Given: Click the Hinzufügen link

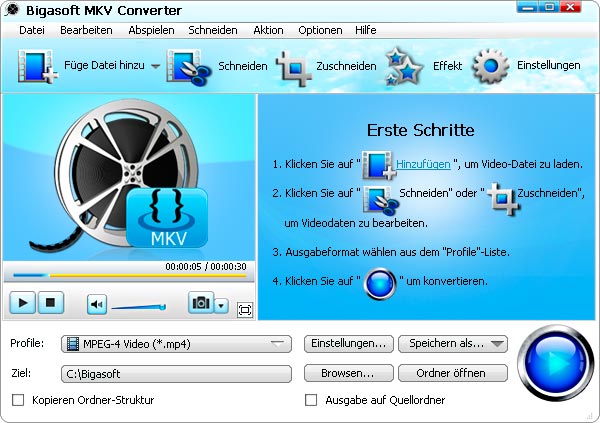Looking at the screenshot, I should coord(423,164).
